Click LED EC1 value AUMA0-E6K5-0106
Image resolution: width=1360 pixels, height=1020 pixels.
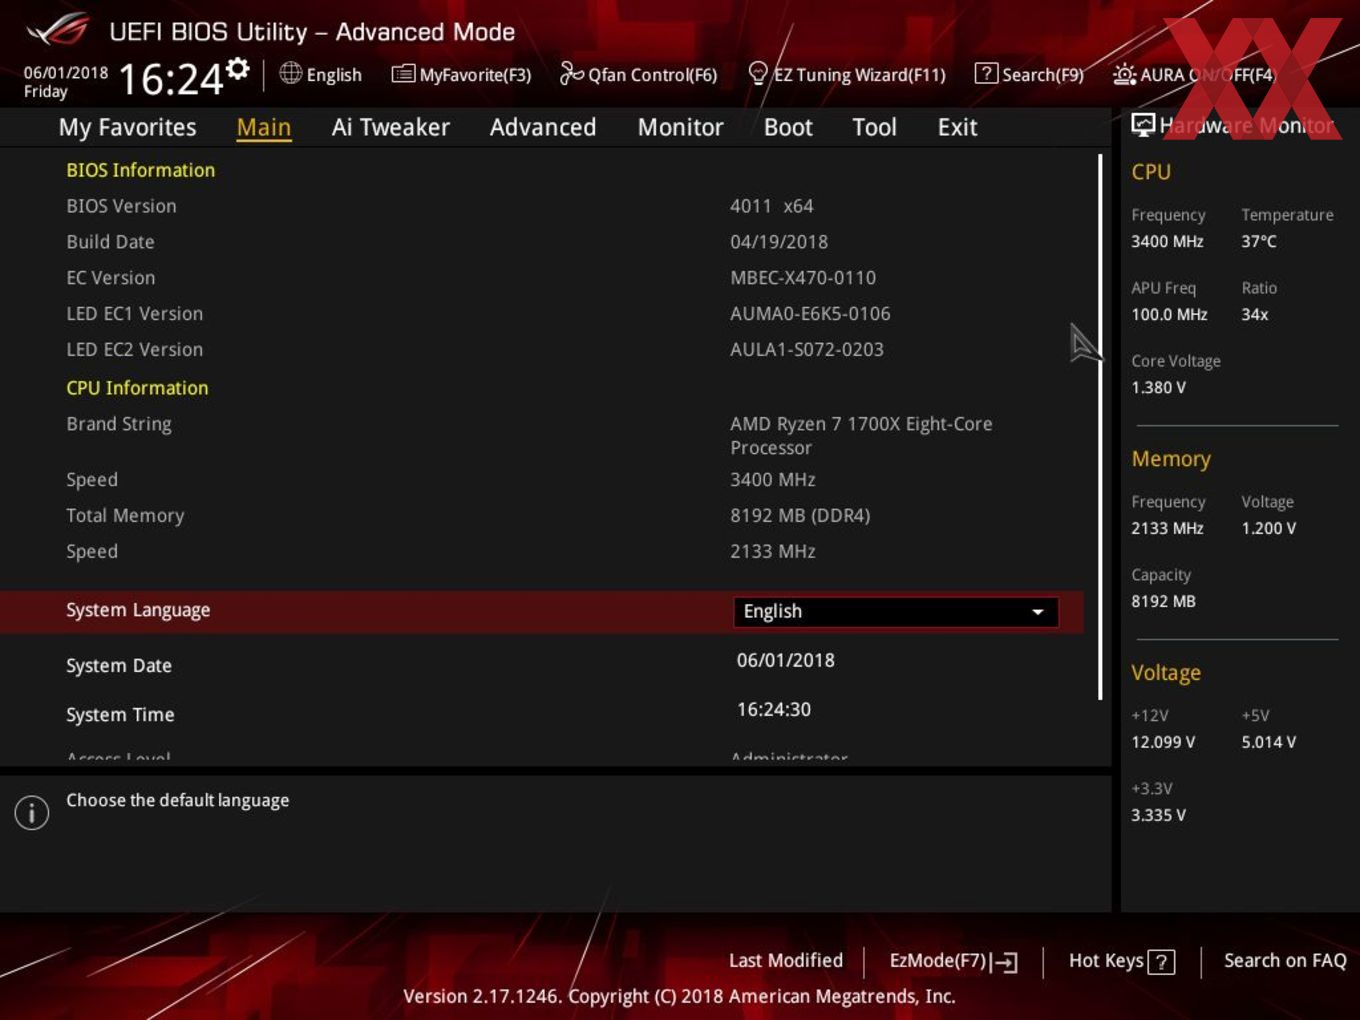click(810, 314)
